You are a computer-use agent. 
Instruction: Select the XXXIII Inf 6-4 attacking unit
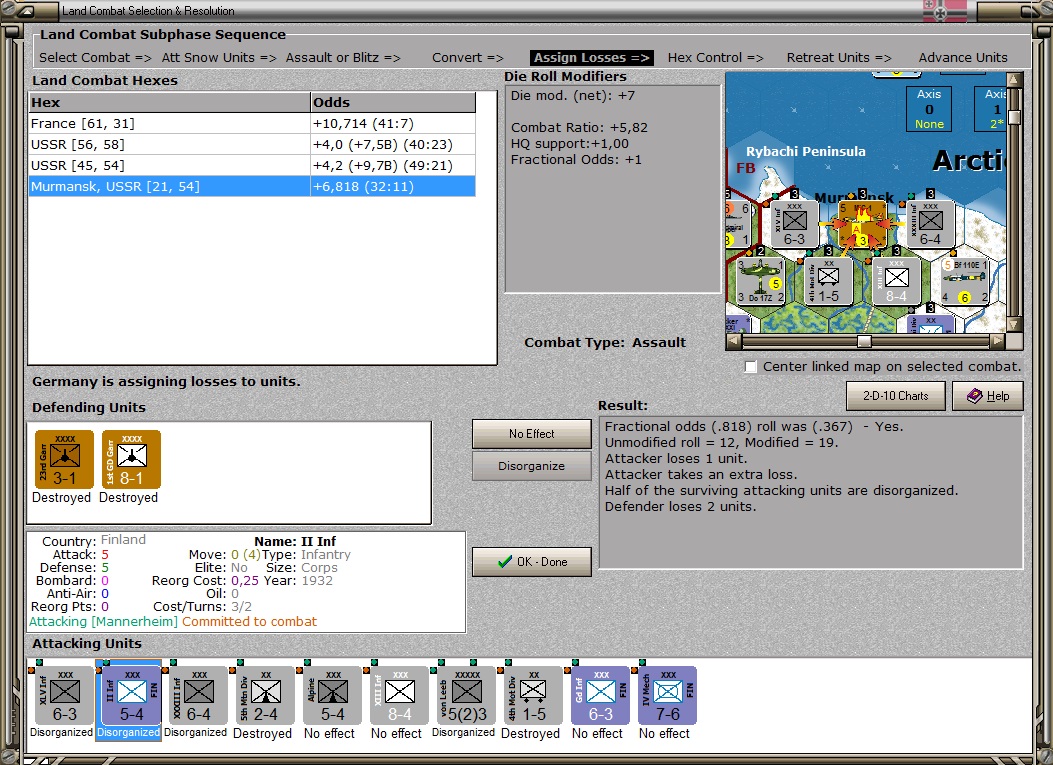[x=198, y=695]
